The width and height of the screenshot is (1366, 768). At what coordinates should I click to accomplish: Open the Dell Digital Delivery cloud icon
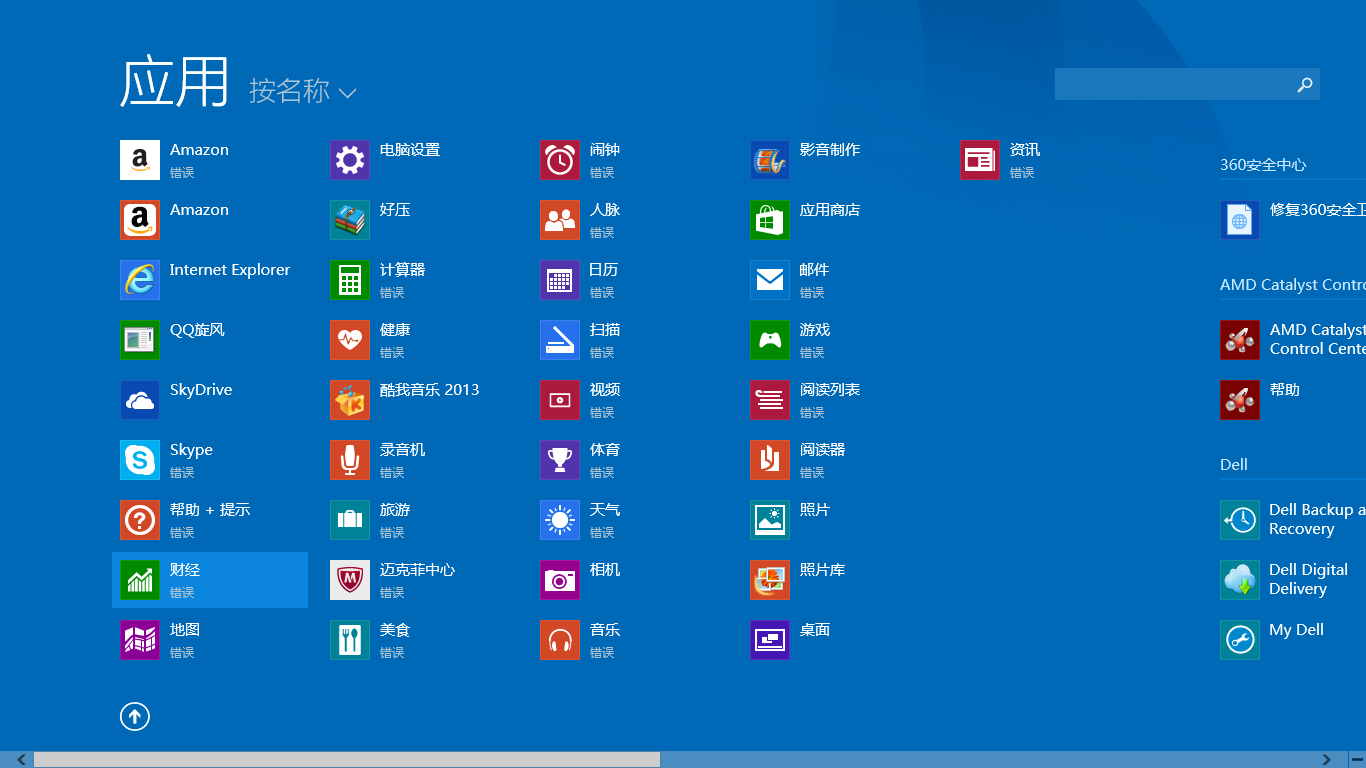click(1240, 580)
